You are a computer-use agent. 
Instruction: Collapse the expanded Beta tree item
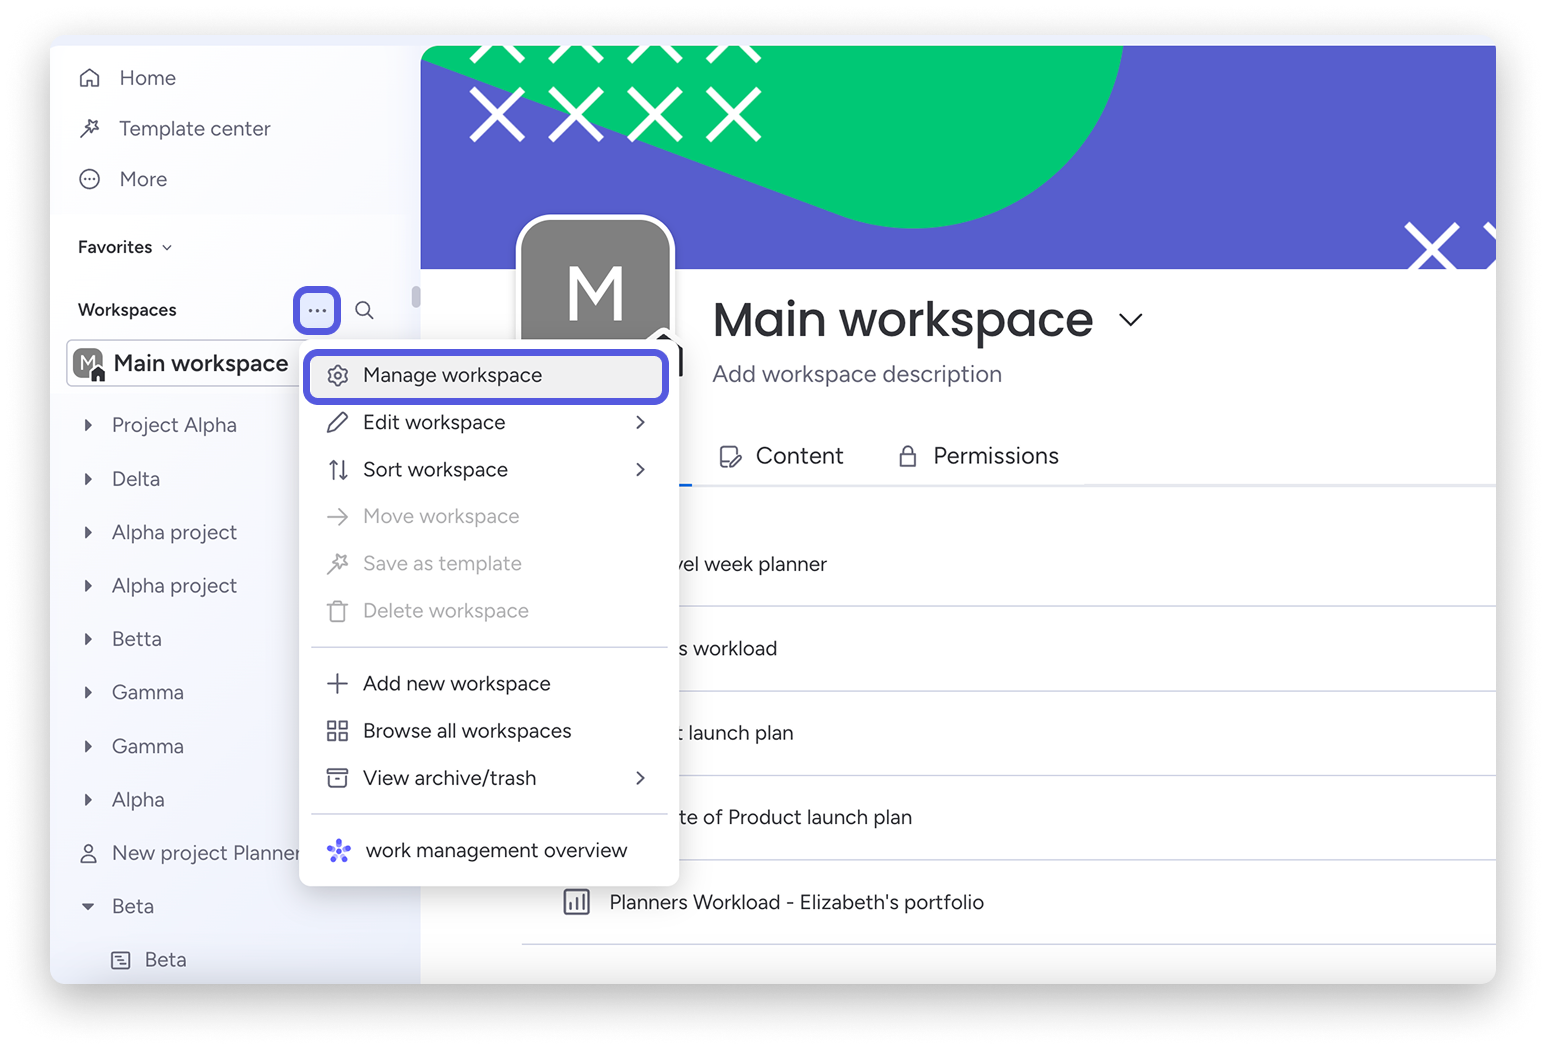pyautogui.click(x=88, y=906)
